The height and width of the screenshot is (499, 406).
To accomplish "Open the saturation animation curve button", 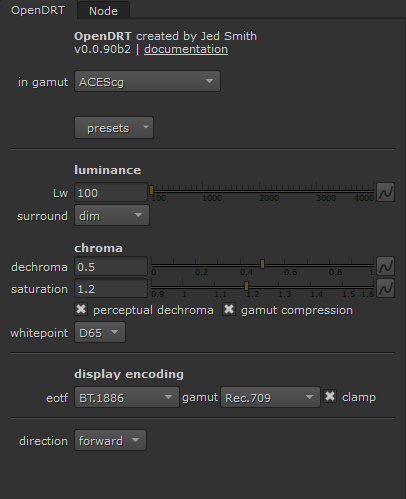I will [x=386, y=288].
